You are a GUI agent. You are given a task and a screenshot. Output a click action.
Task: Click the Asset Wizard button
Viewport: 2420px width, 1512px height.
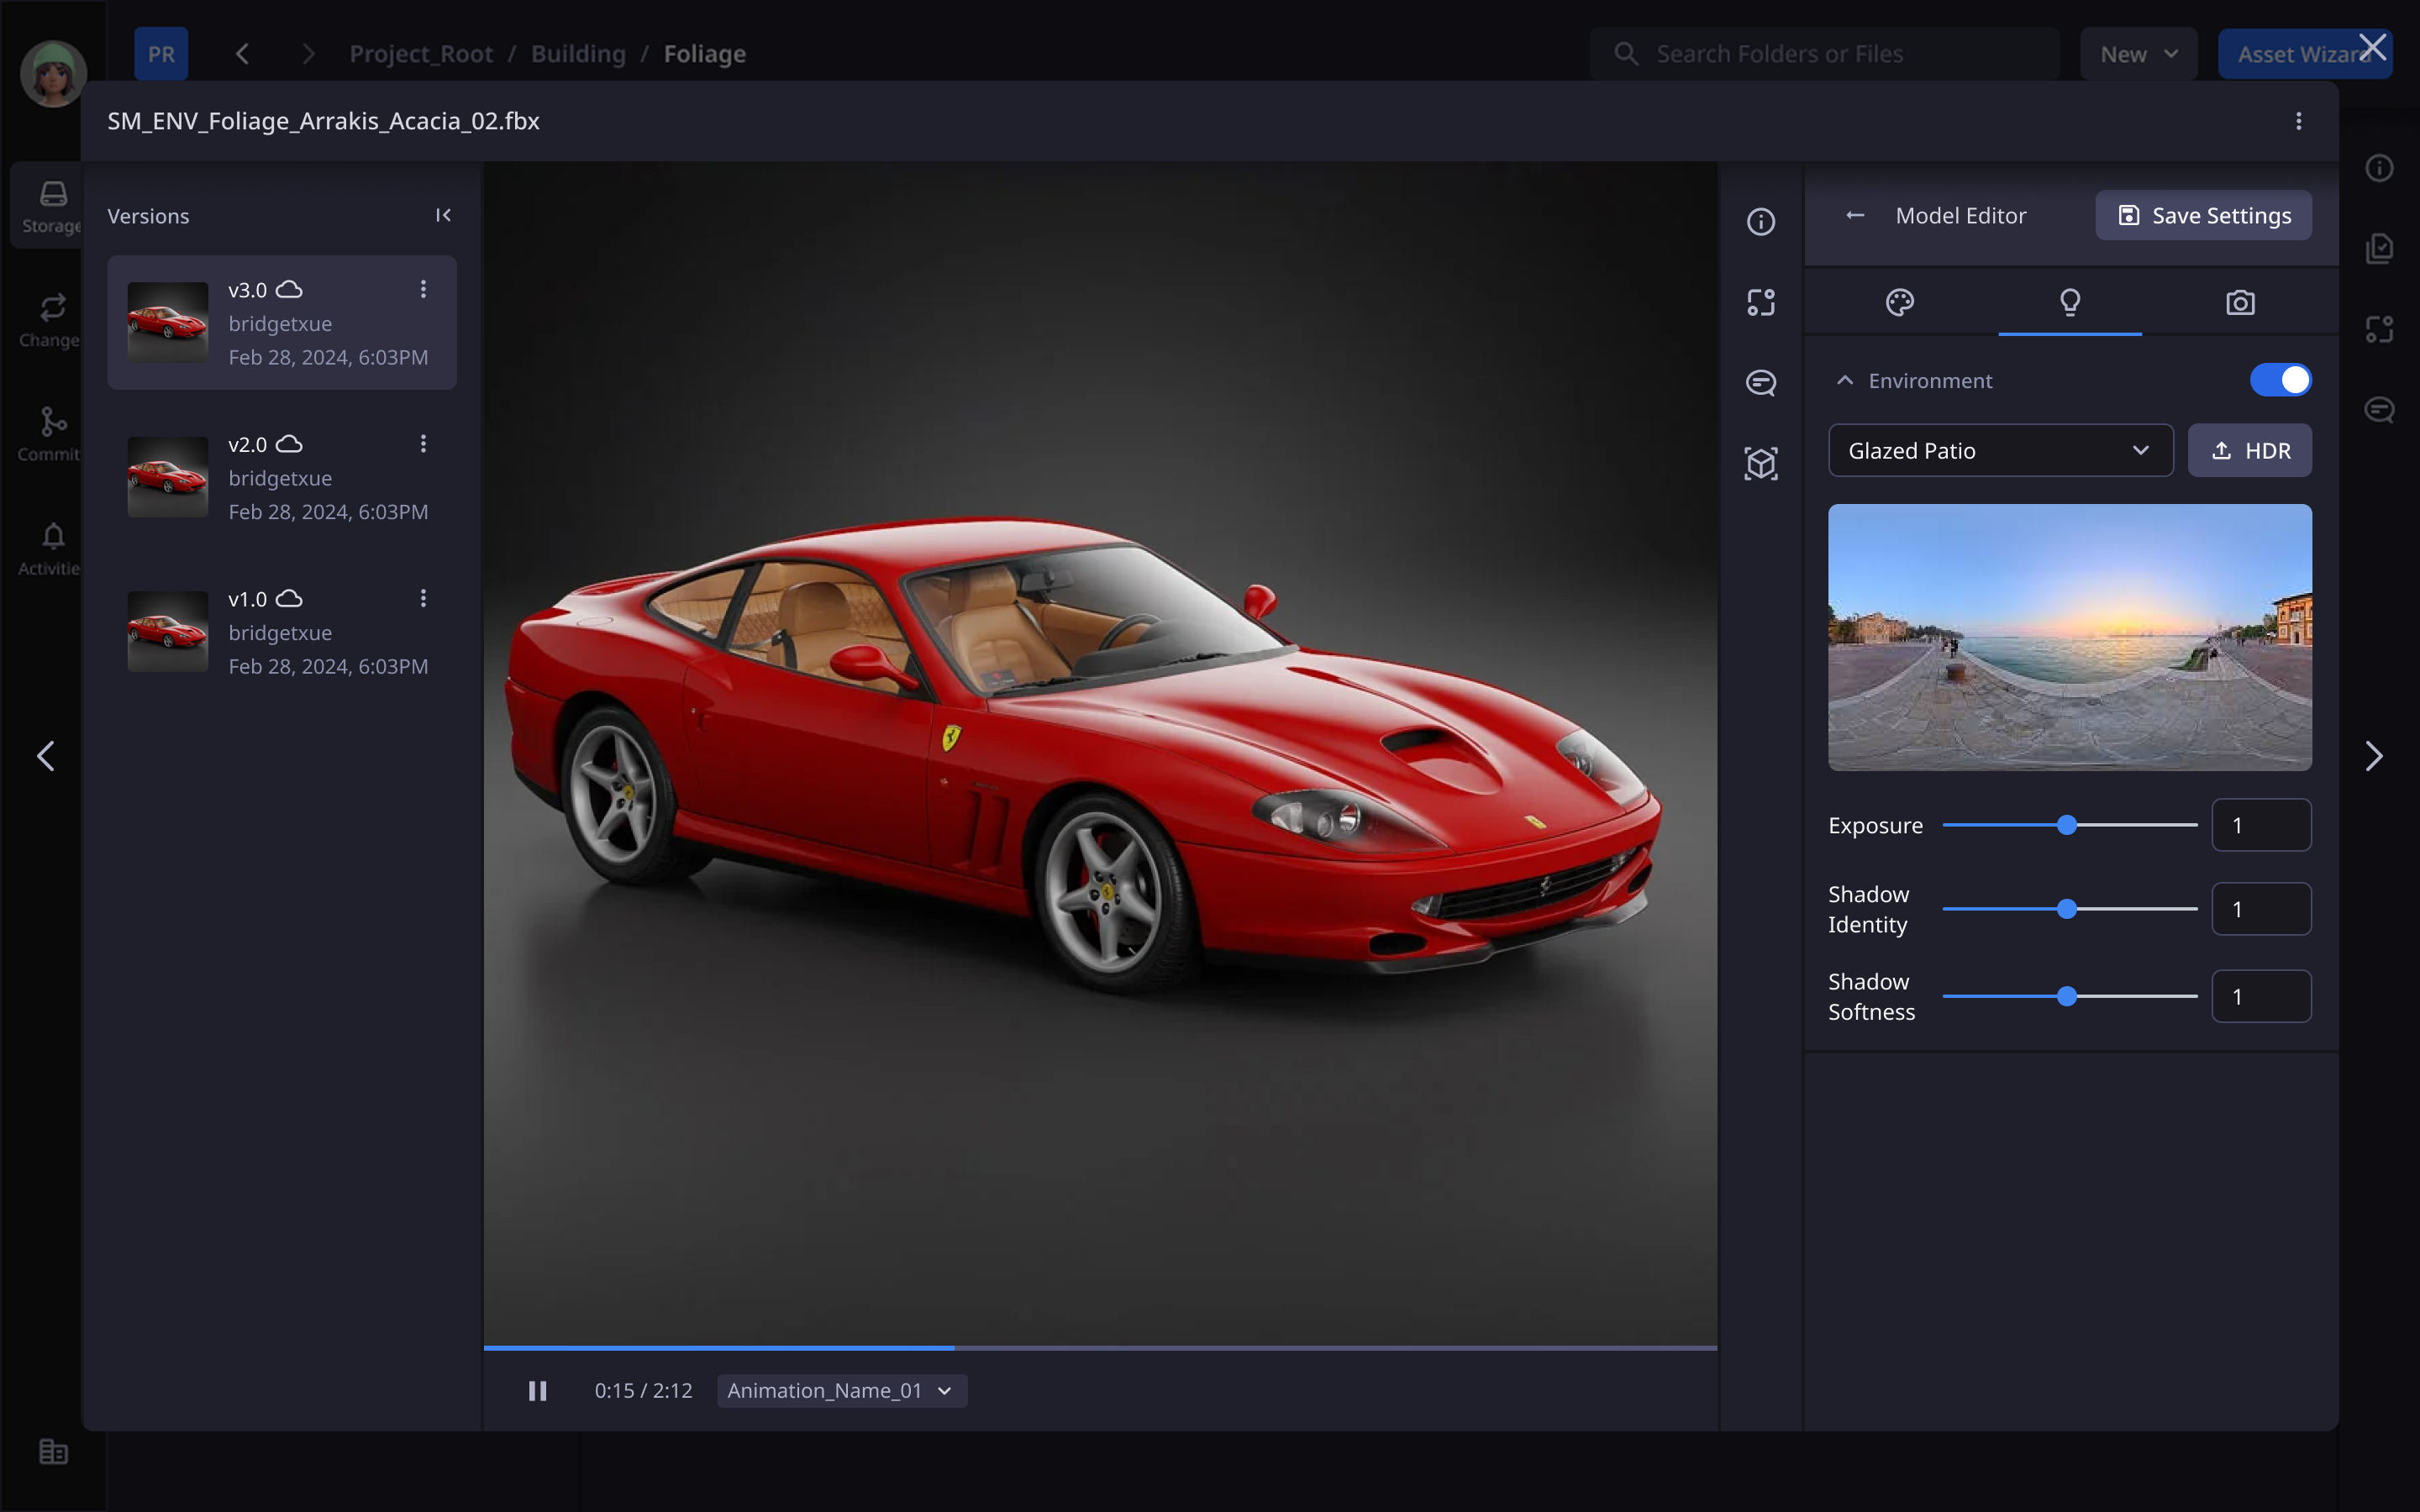pyautogui.click(x=2304, y=54)
